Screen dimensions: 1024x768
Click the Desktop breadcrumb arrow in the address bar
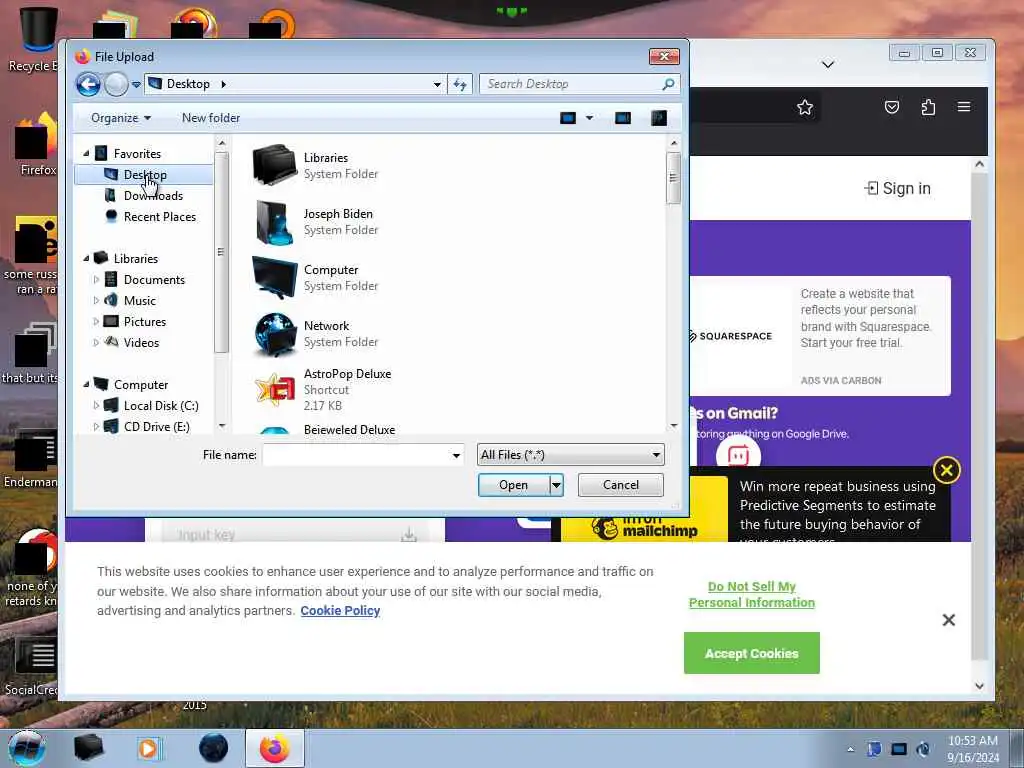223,84
